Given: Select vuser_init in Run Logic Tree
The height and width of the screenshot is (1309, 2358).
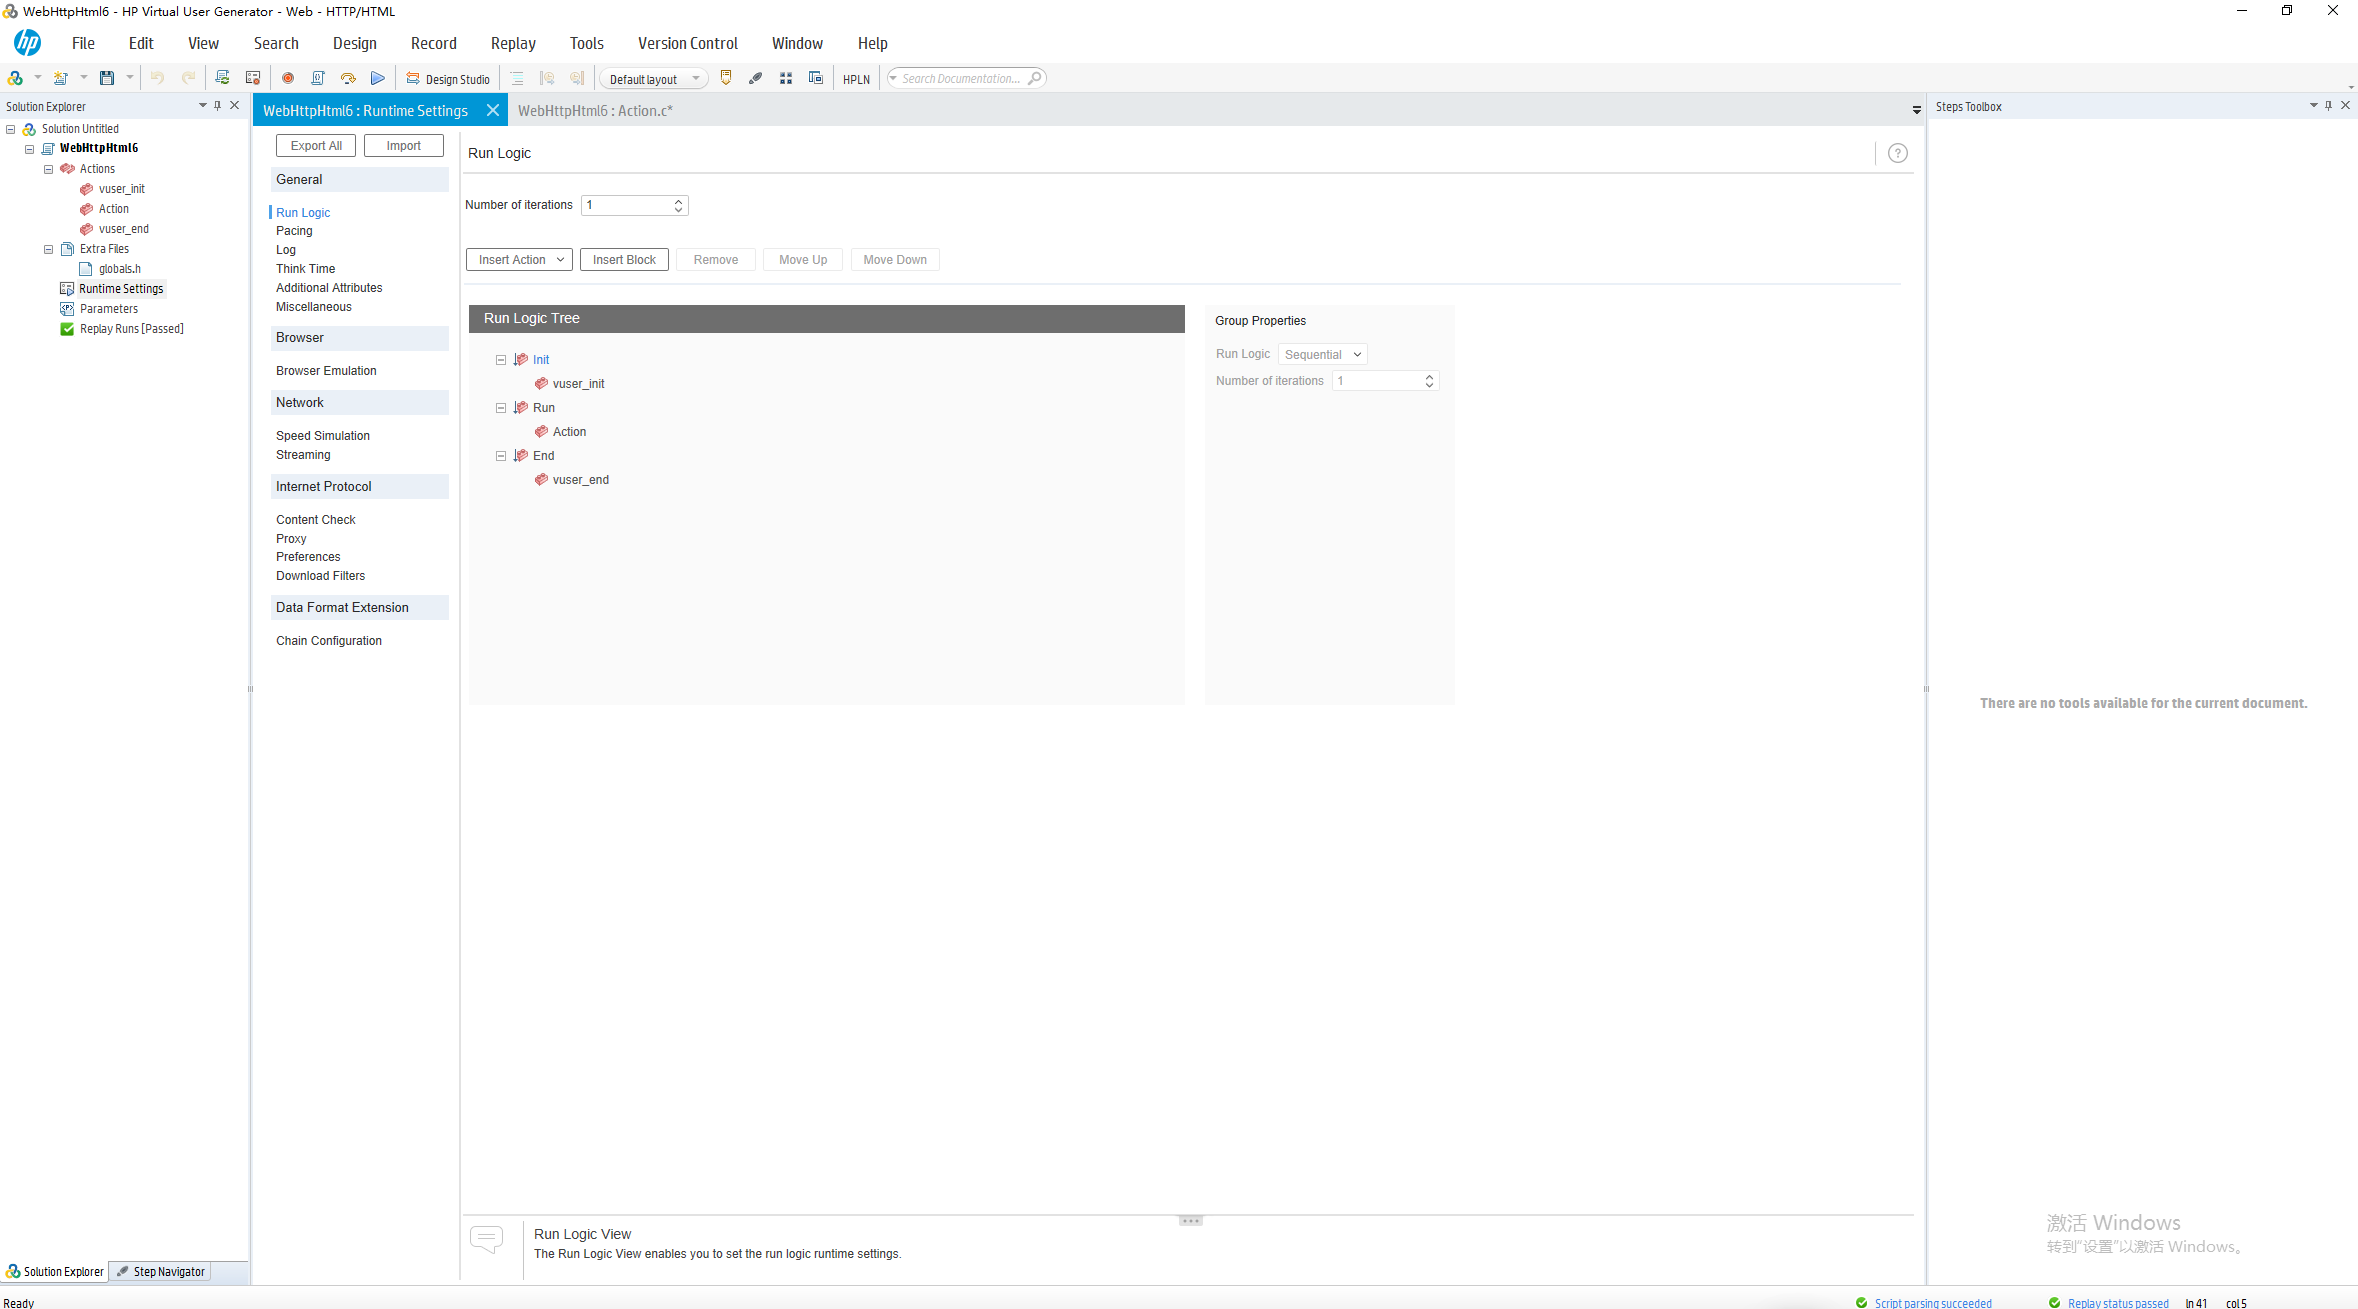Looking at the screenshot, I should tap(578, 384).
